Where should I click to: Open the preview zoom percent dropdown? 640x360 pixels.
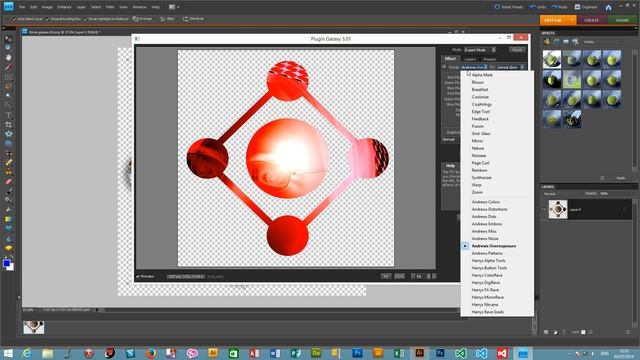pyautogui.click(x=422, y=276)
